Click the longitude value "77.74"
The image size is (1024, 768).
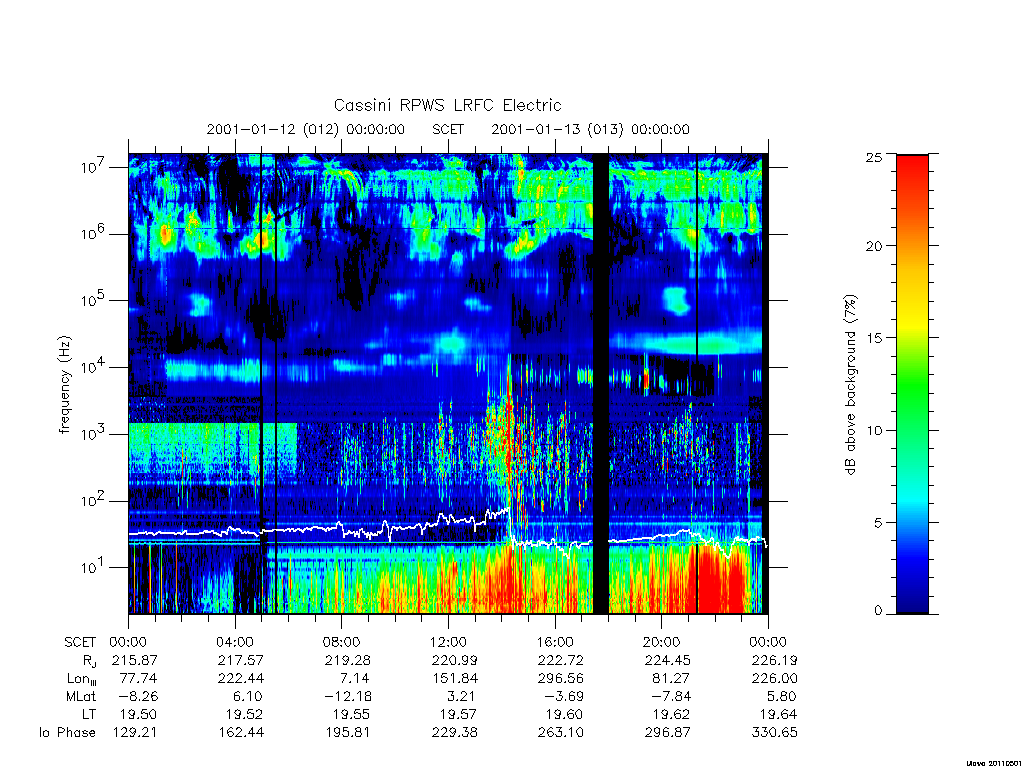pos(138,679)
